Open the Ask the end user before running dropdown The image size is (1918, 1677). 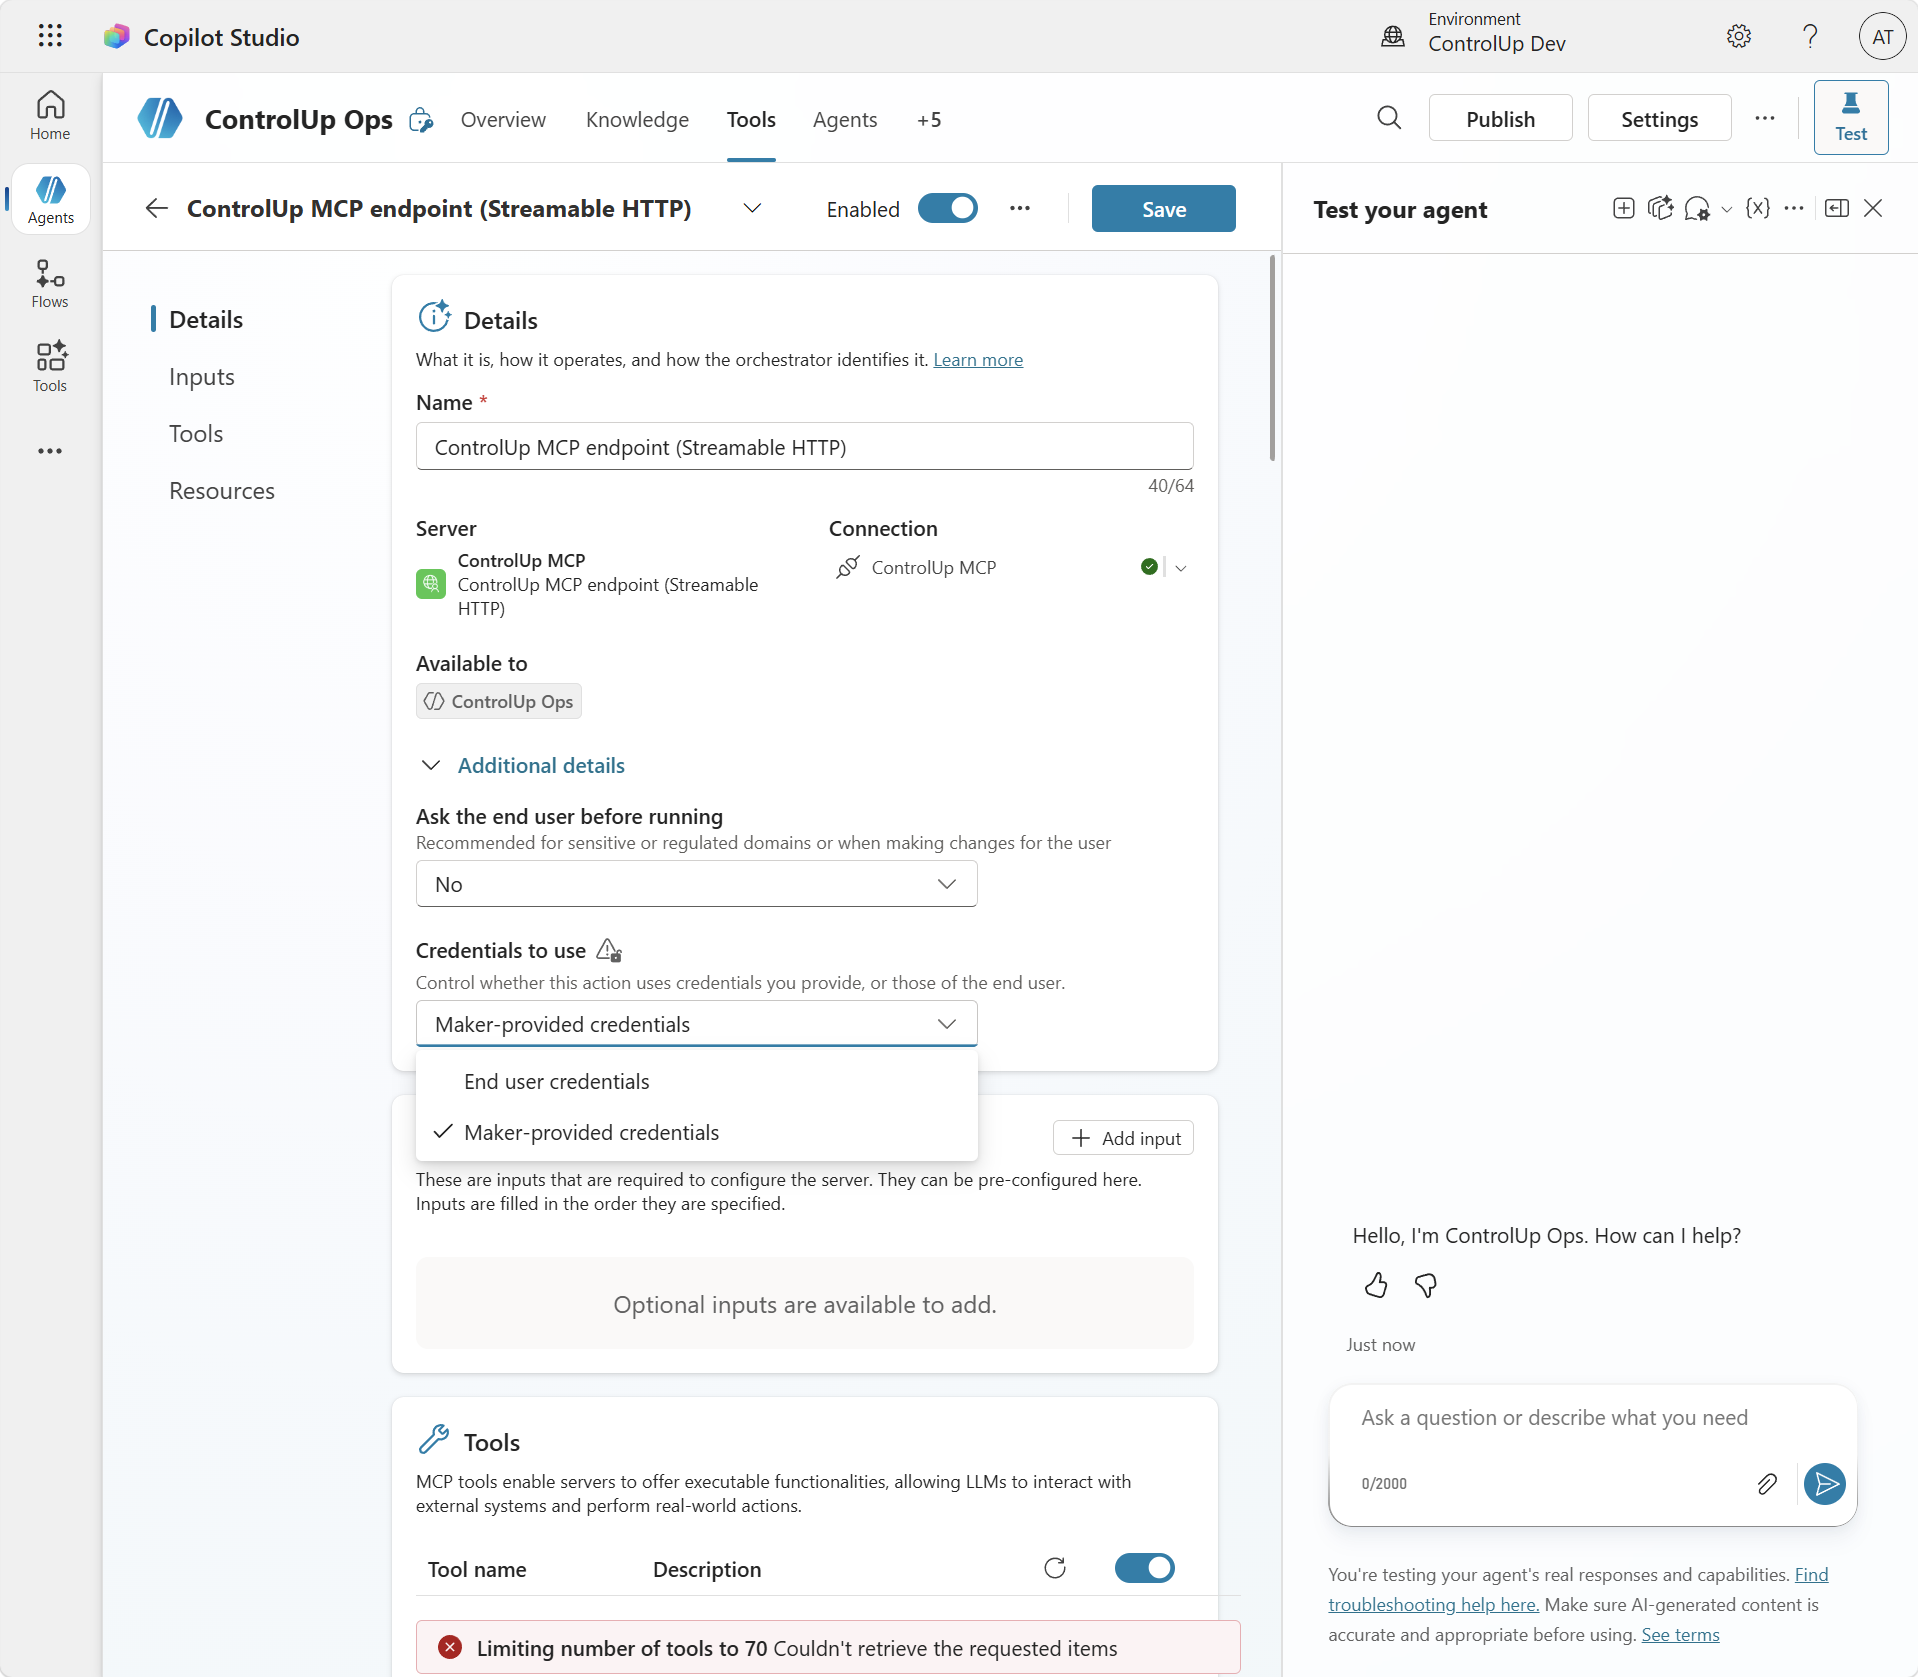(696, 884)
